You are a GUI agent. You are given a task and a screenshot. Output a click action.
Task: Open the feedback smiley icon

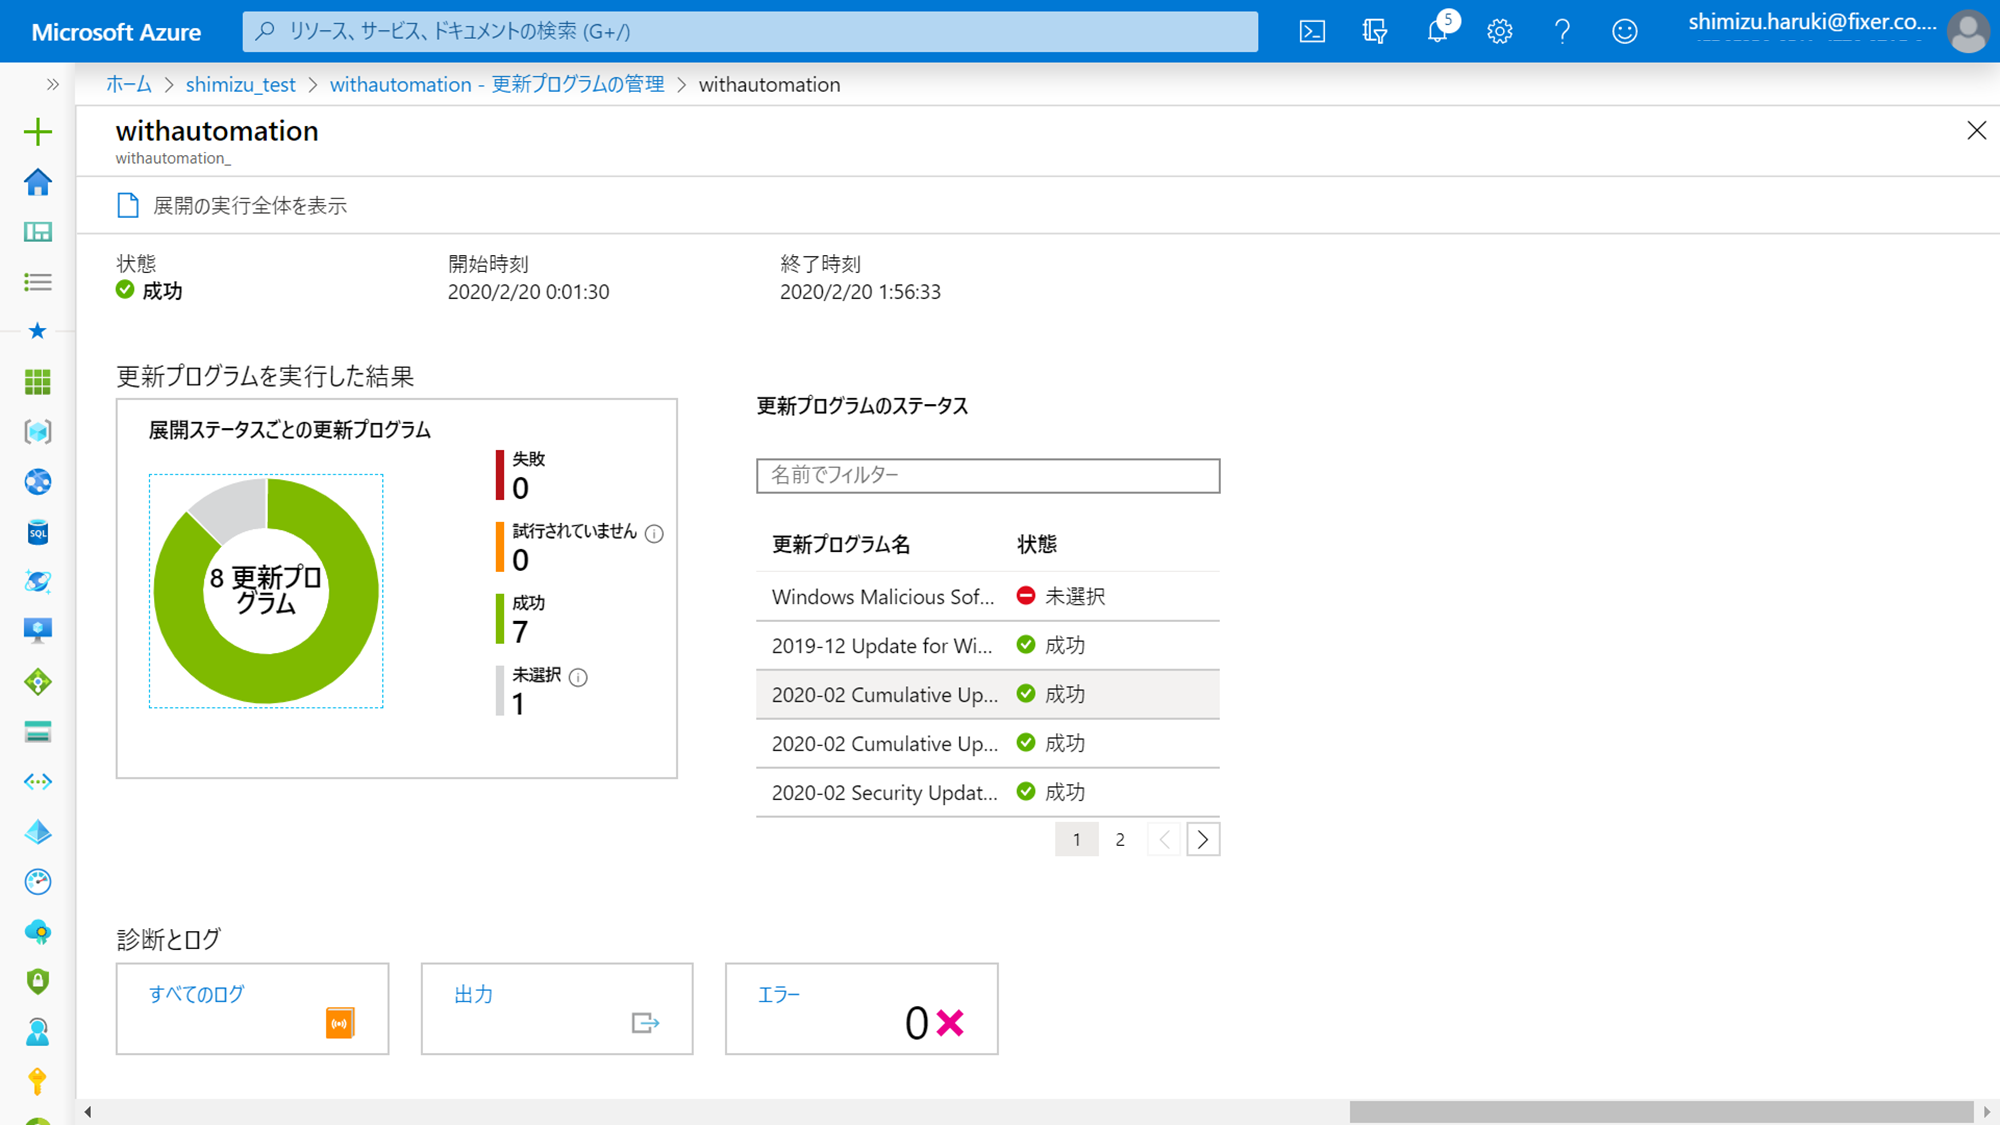coord(1625,31)
